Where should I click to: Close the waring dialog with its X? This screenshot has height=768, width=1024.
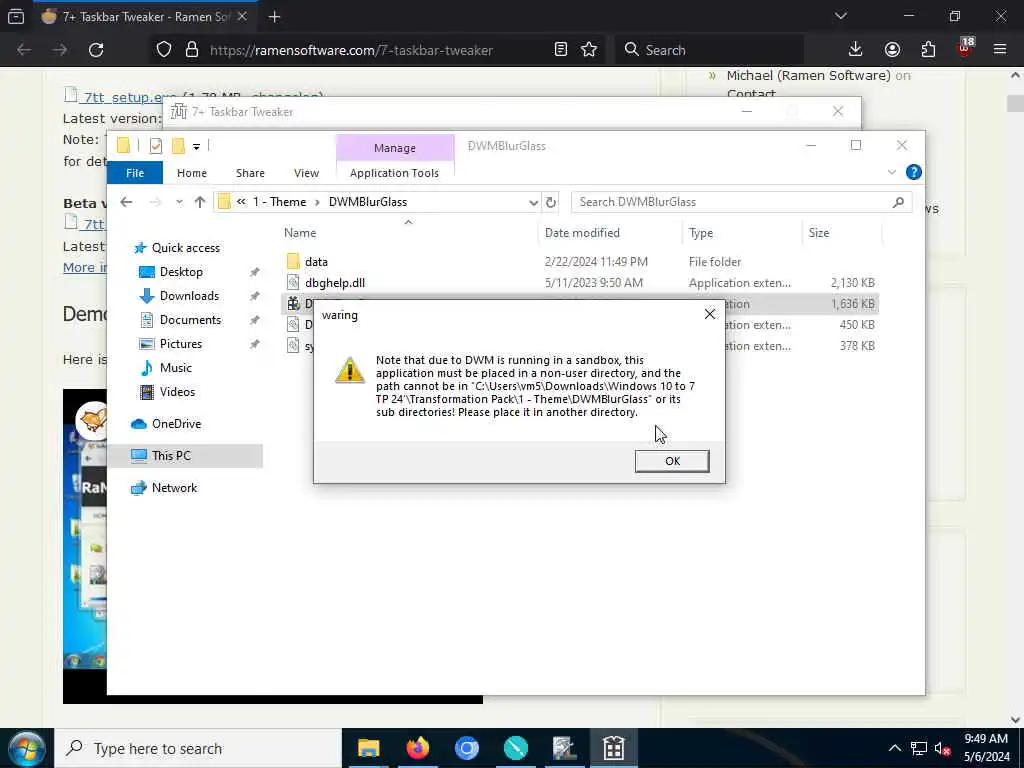point(710,314)
